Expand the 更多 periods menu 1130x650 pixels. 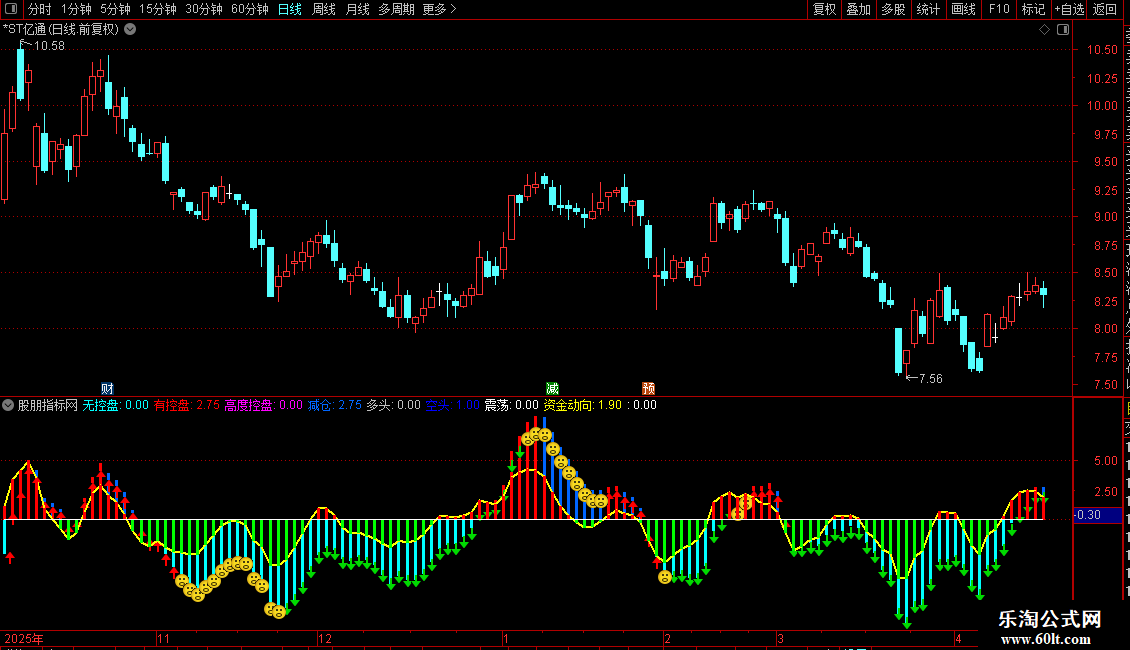(x=440, y=9)
